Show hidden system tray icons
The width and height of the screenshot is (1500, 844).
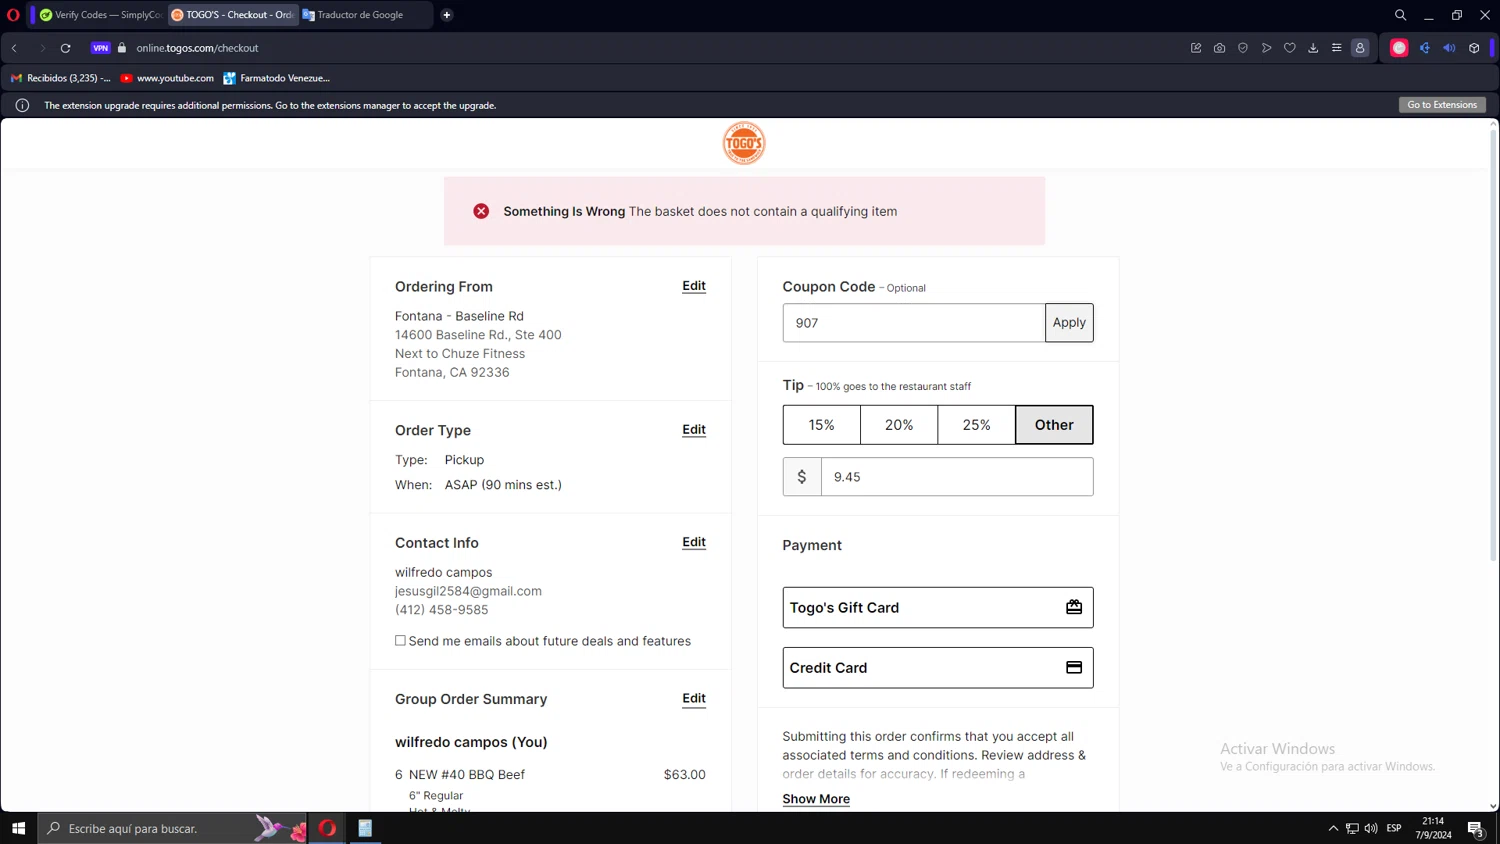[1333, 828]
